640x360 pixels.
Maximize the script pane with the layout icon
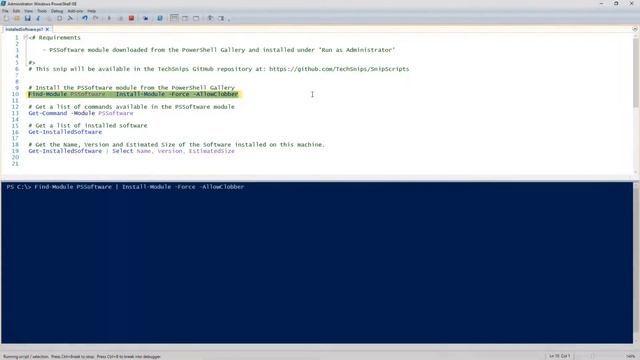[x=196, y=18]
